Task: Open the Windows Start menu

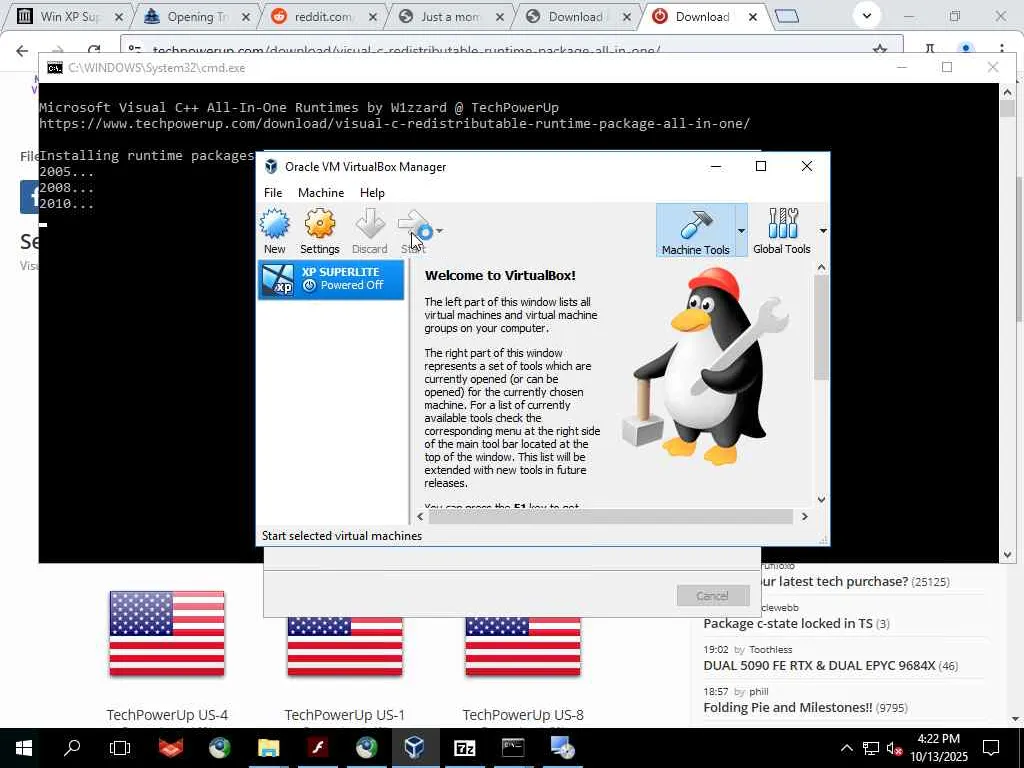Action: pos(24,748)
